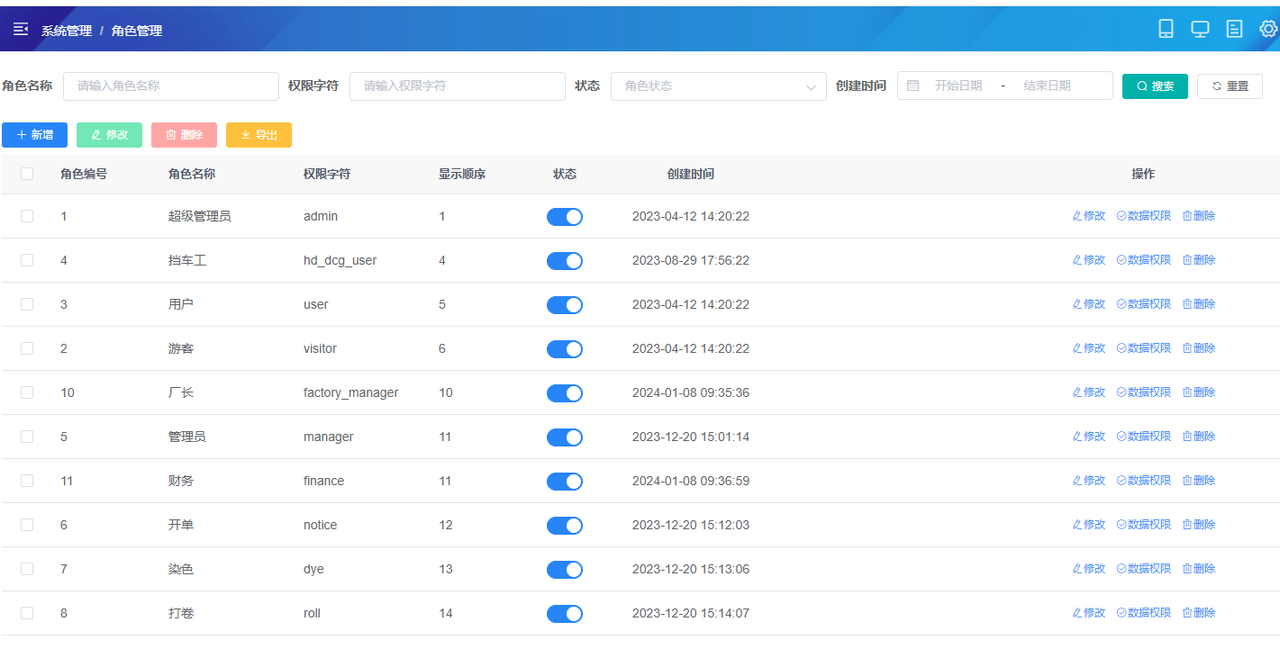This screenshot has height=649, width=1280.
Task: Edit the 开单 role
Action: tap(1089, 524)
